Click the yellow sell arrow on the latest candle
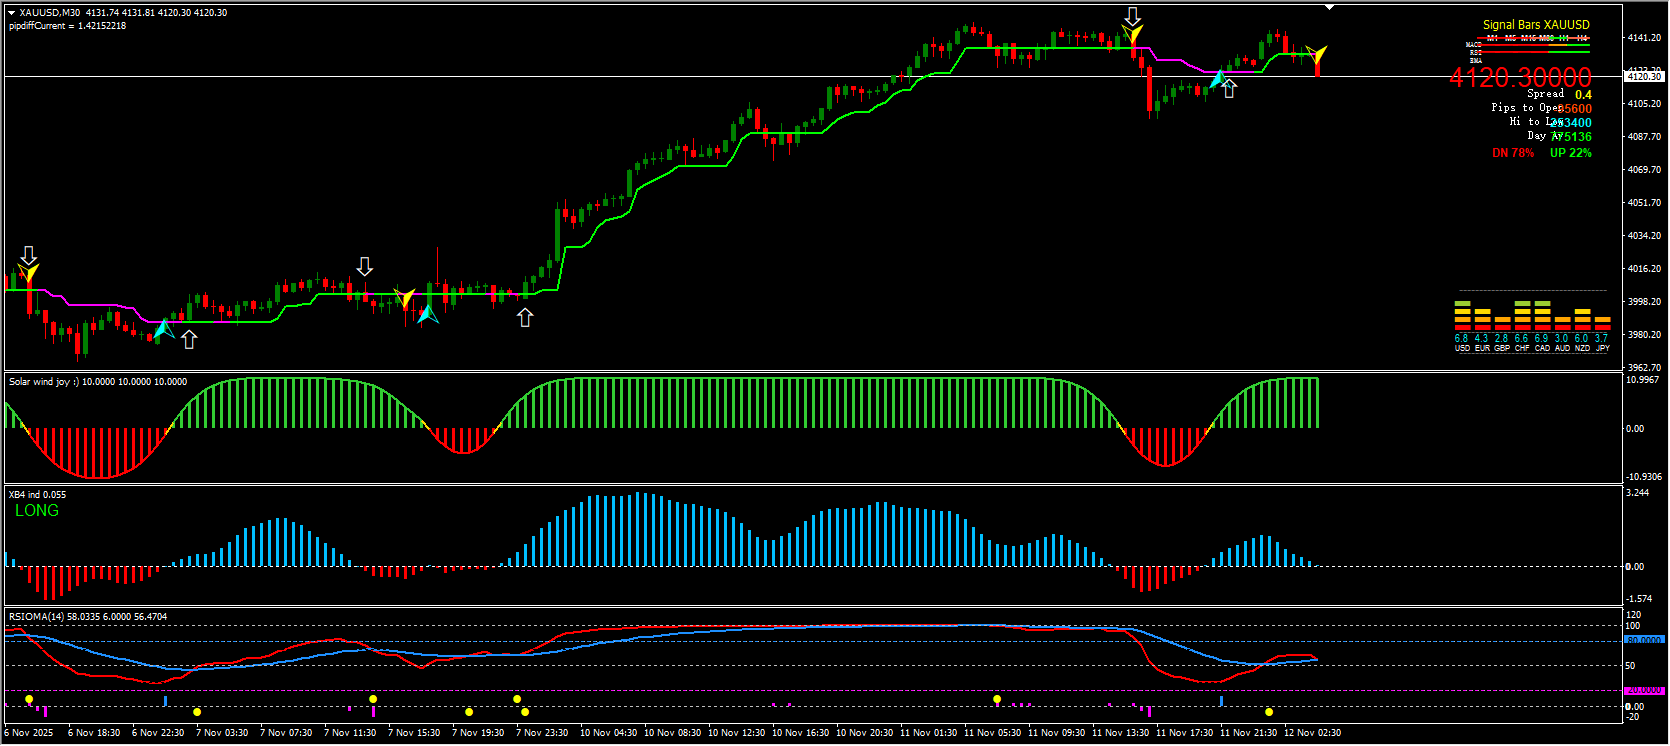 (1317, 53)
